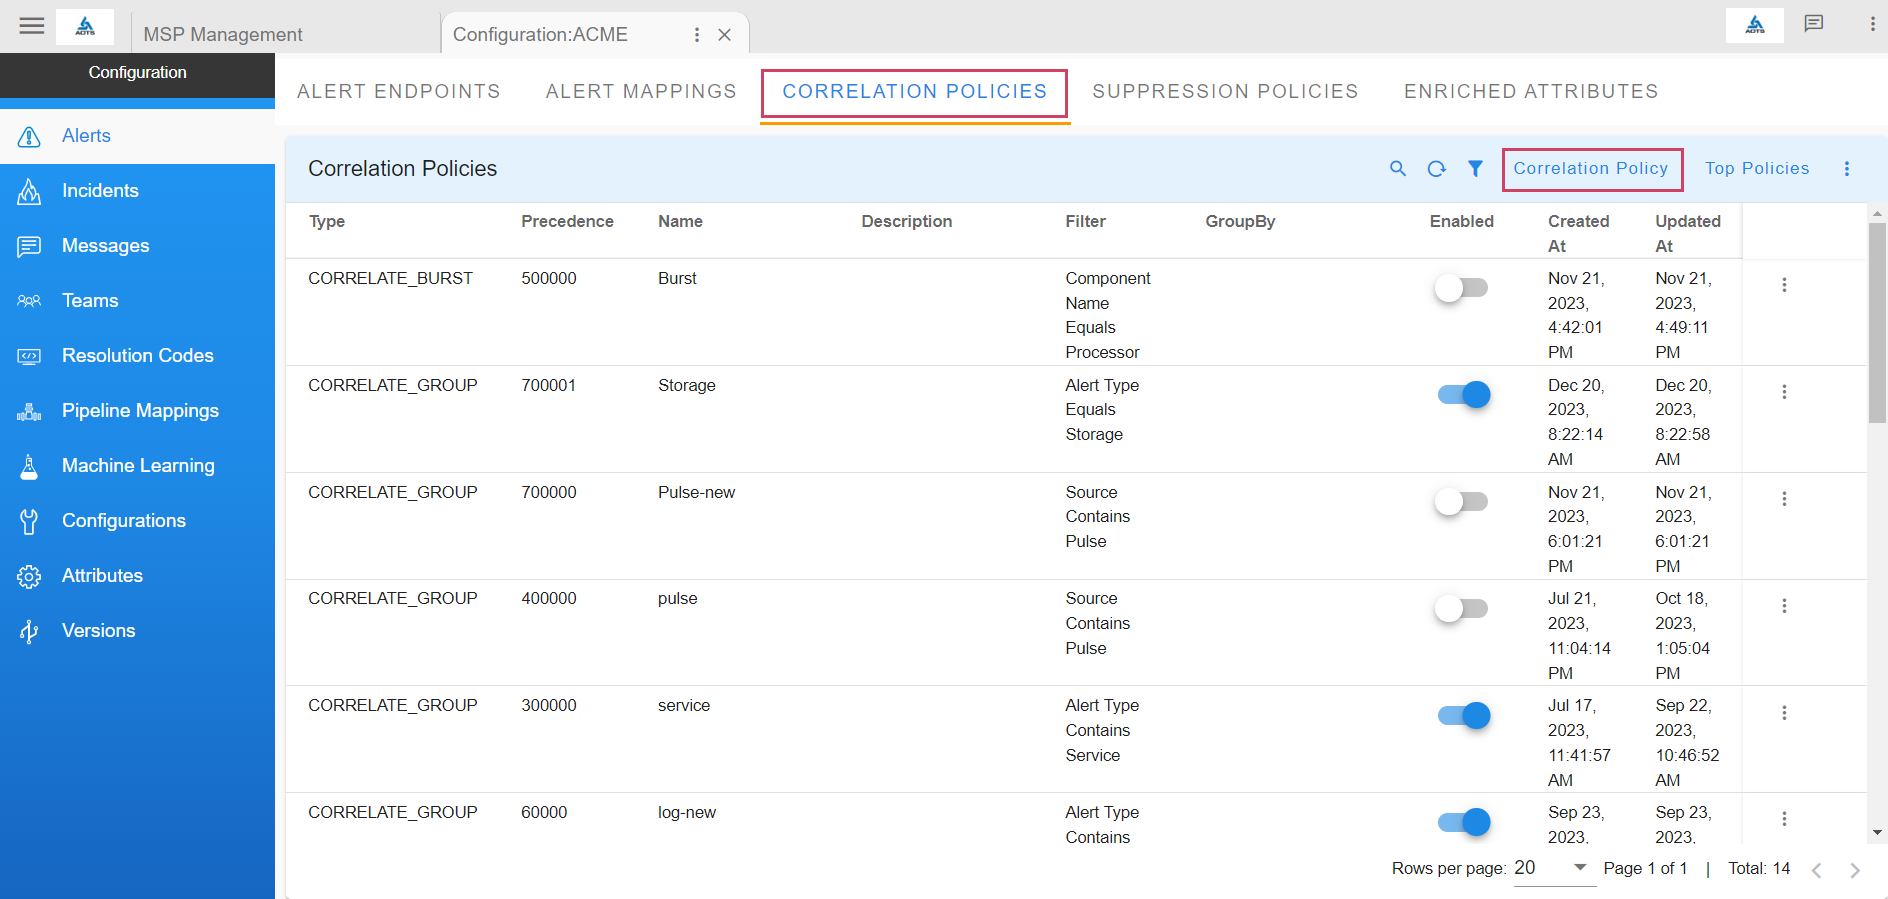
Task: Disable the Storage policy toggle
Action: click(1463, 395)
